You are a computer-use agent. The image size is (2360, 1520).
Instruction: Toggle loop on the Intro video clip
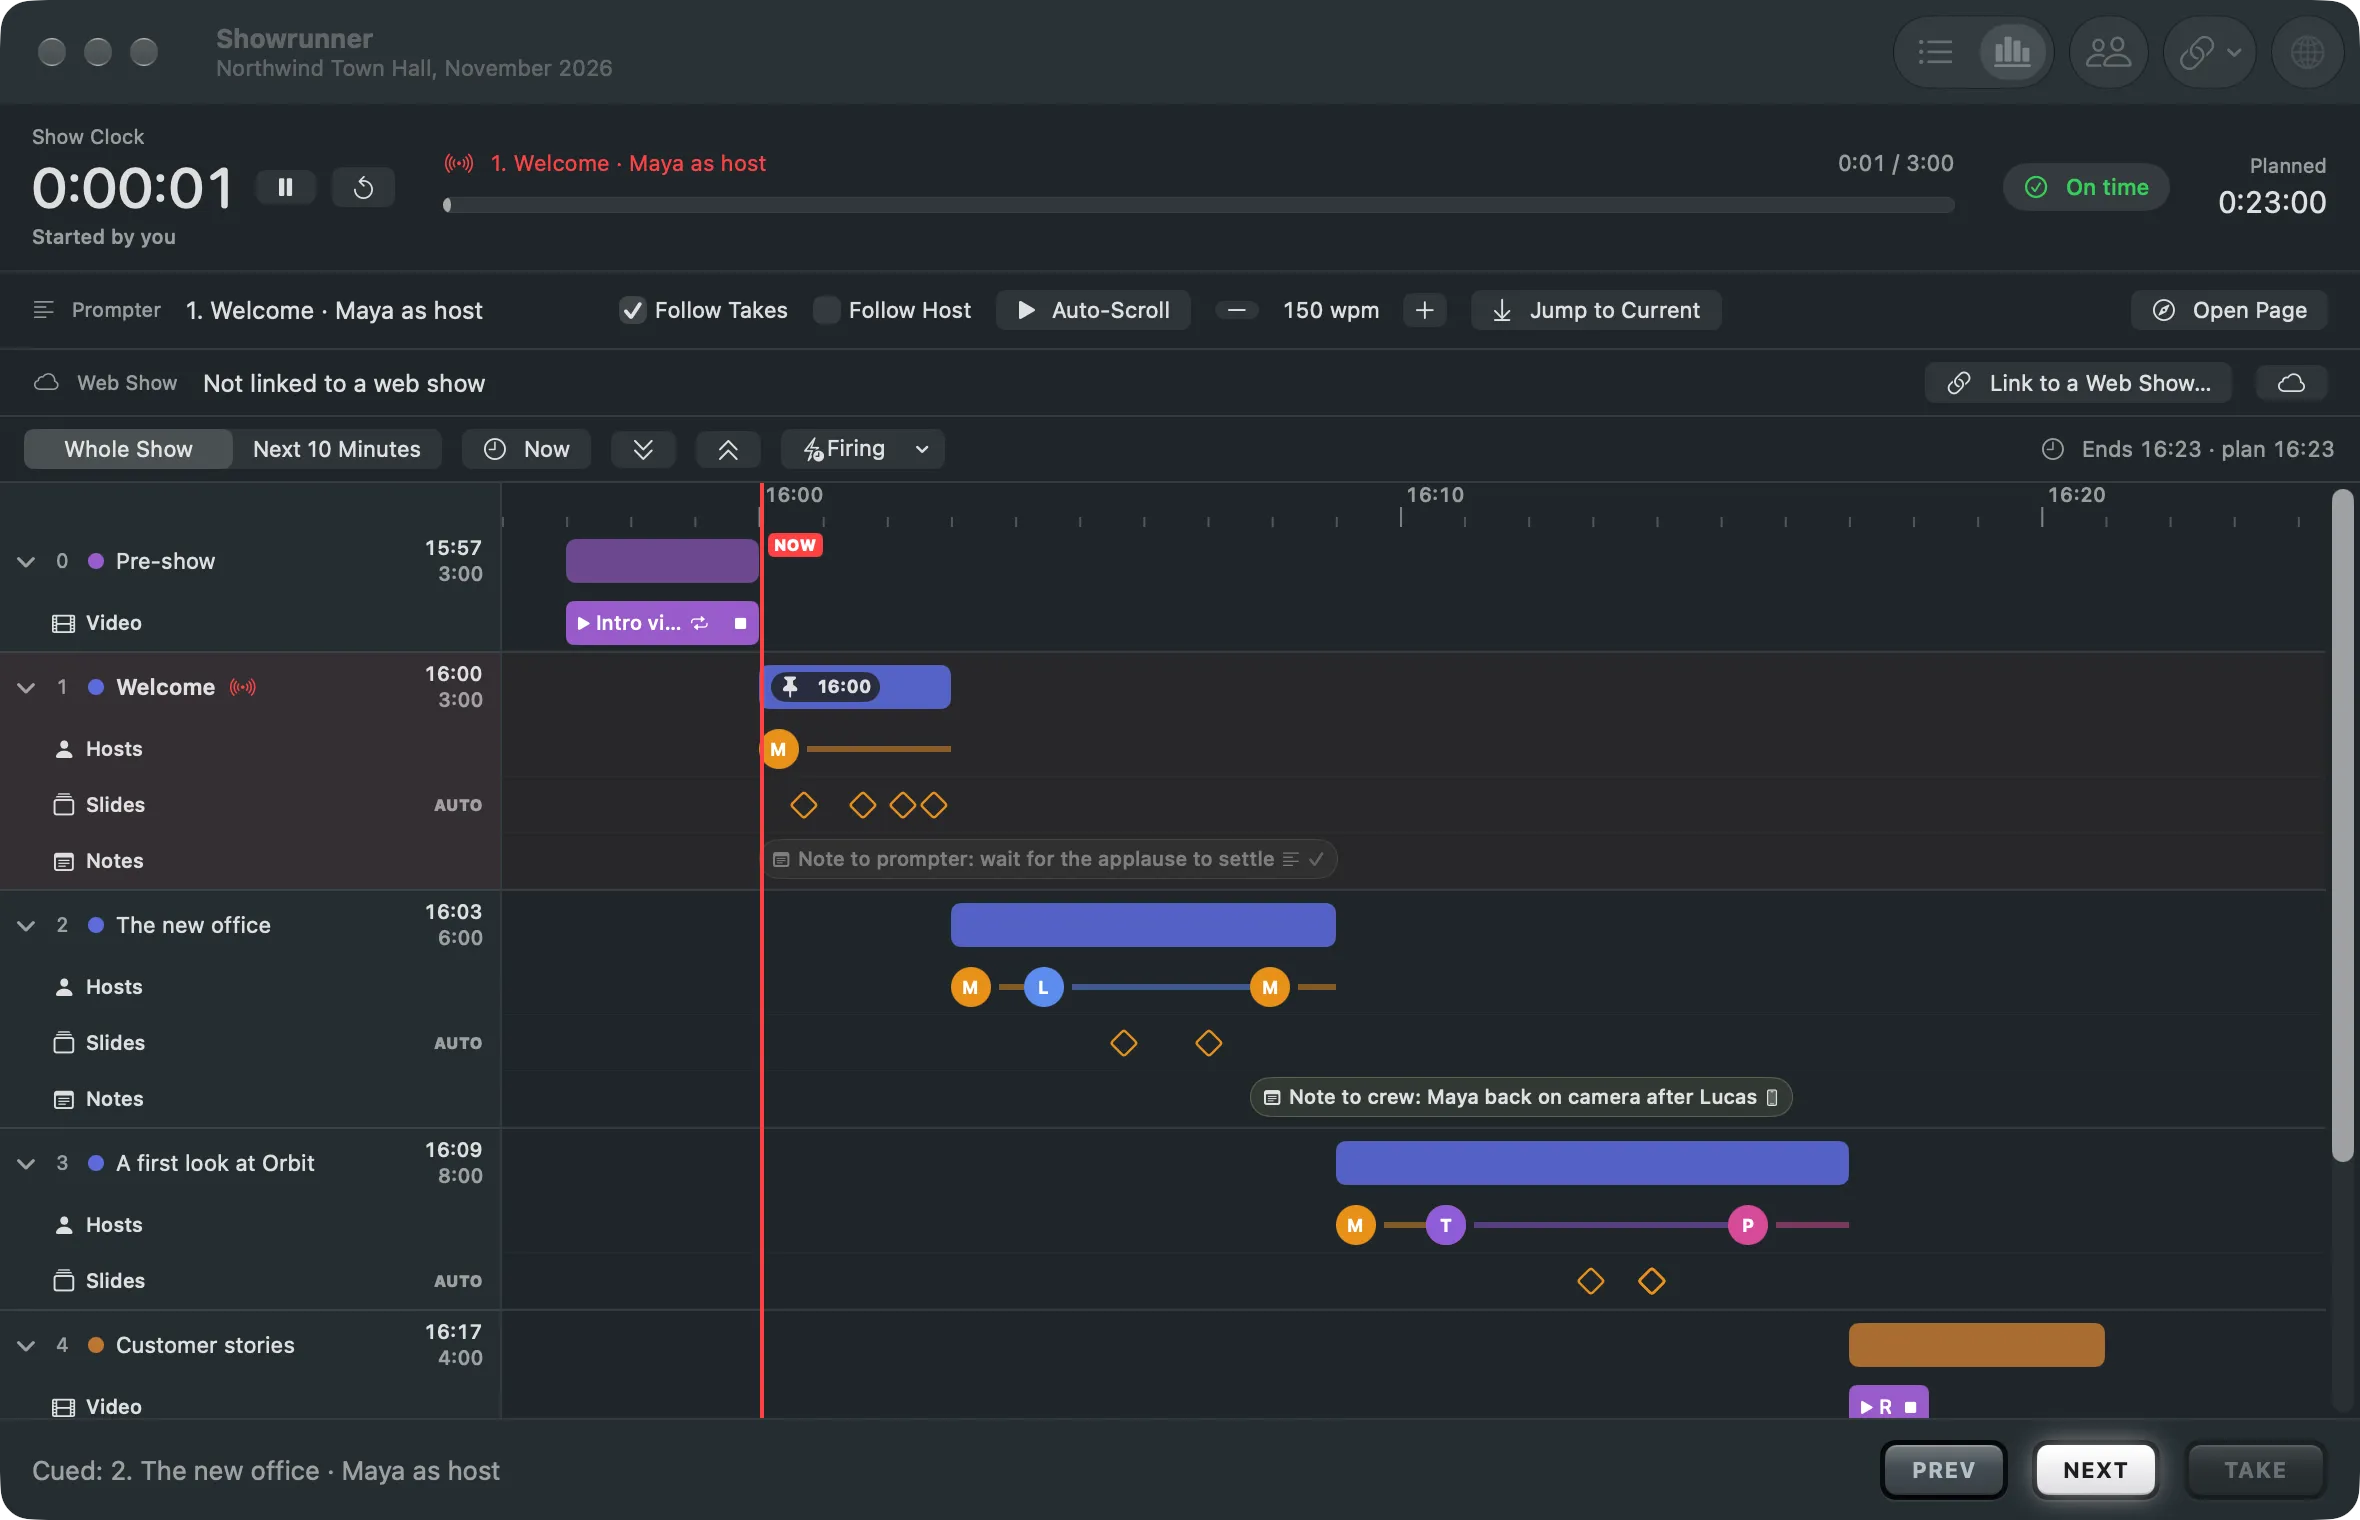coord(700,623)
